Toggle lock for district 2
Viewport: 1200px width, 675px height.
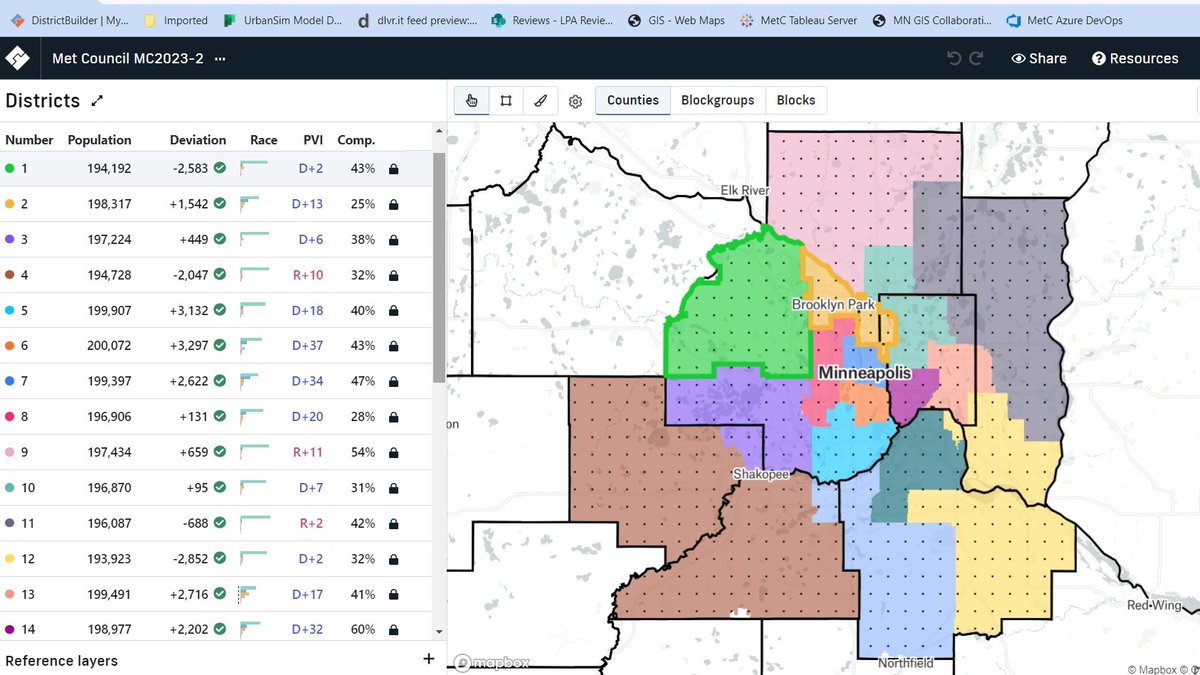[393, 204]
